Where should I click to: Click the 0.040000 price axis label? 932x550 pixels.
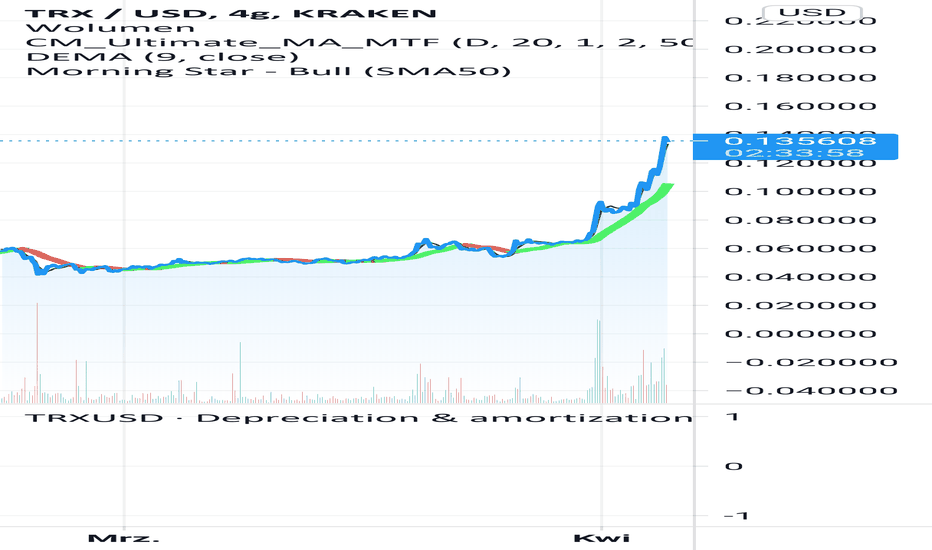click(800, 277)
